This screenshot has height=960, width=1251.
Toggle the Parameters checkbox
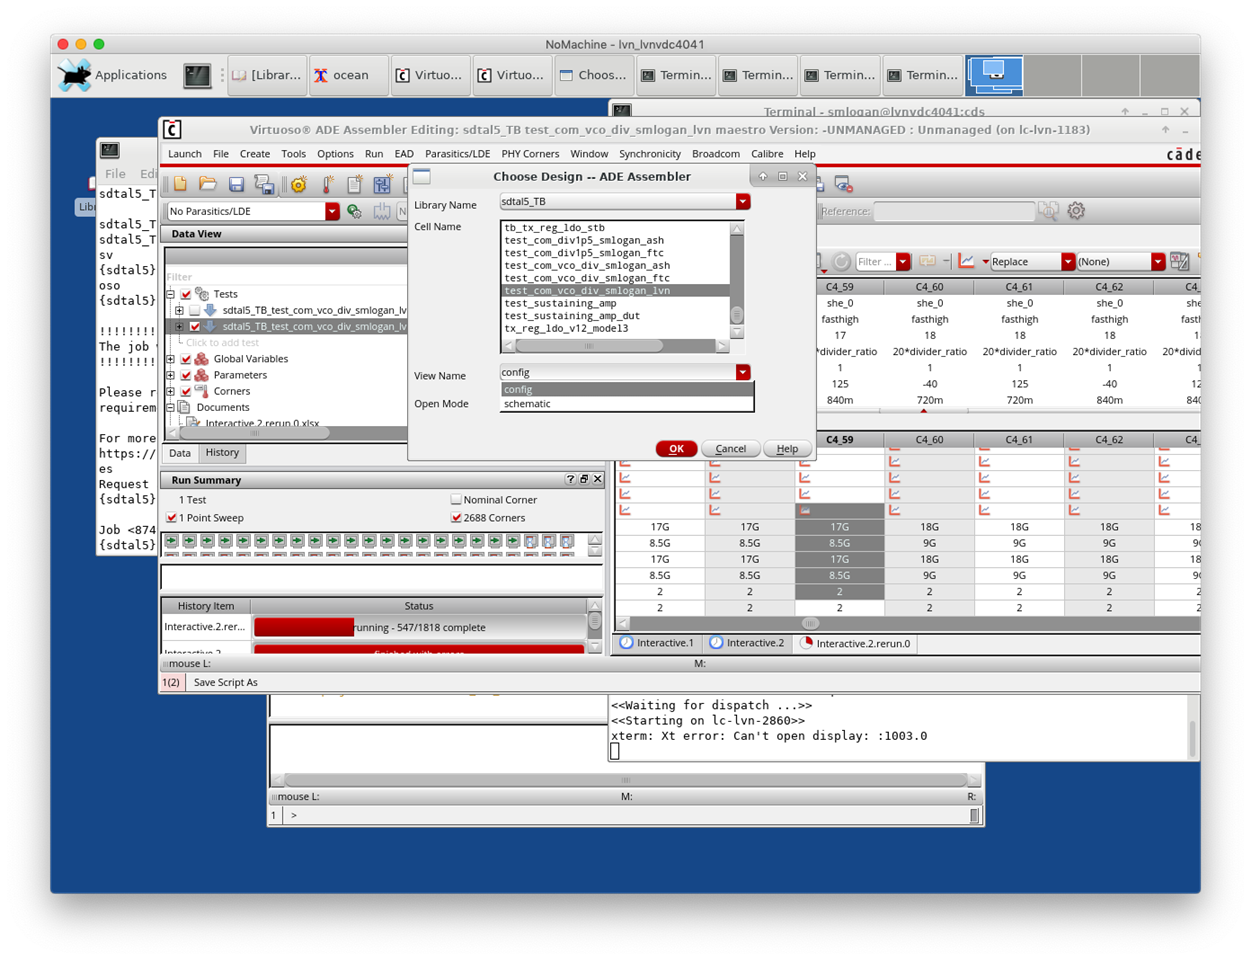186,375
